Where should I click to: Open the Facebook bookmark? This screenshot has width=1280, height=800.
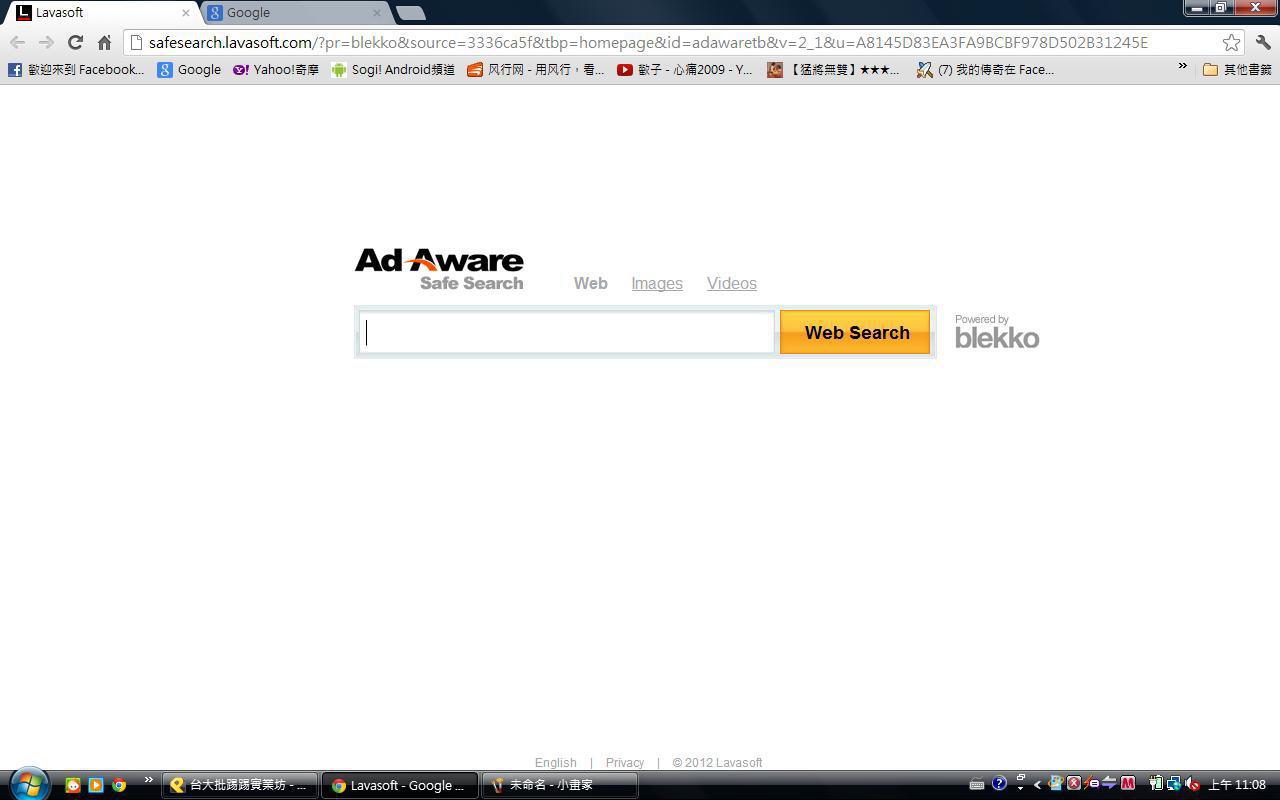[x=76, y=69]
